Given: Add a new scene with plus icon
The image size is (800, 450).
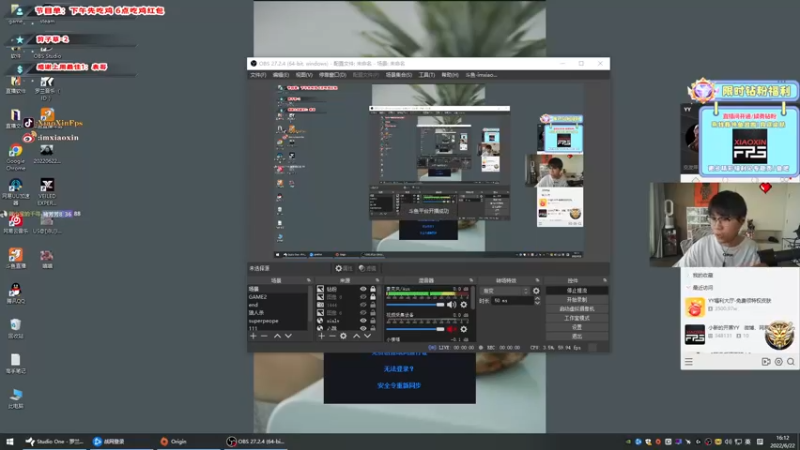Looking at the screenshot, I should (254, 336).
